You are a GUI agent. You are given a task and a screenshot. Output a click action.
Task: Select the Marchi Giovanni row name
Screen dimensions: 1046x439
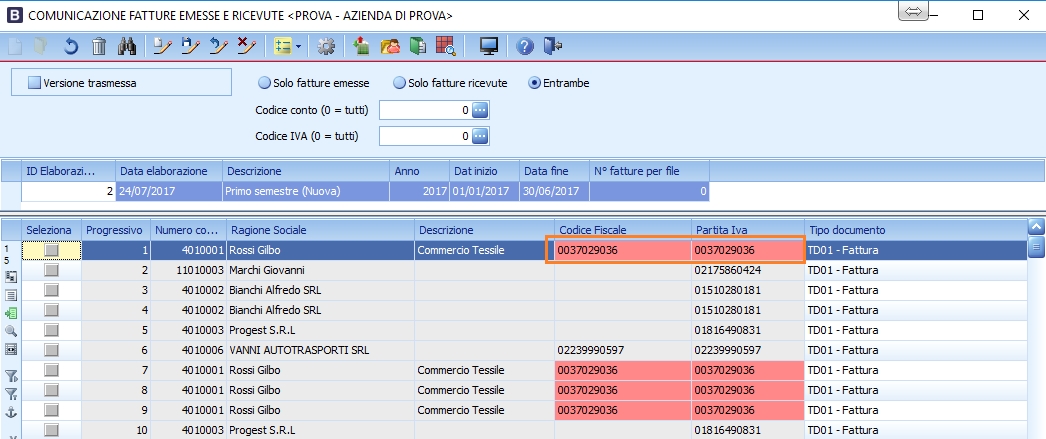click(266, 270)
